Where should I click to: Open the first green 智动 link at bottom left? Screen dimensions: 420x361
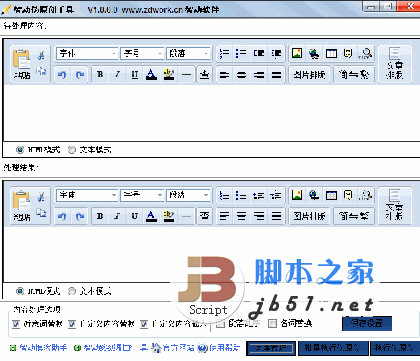[39, 348]
